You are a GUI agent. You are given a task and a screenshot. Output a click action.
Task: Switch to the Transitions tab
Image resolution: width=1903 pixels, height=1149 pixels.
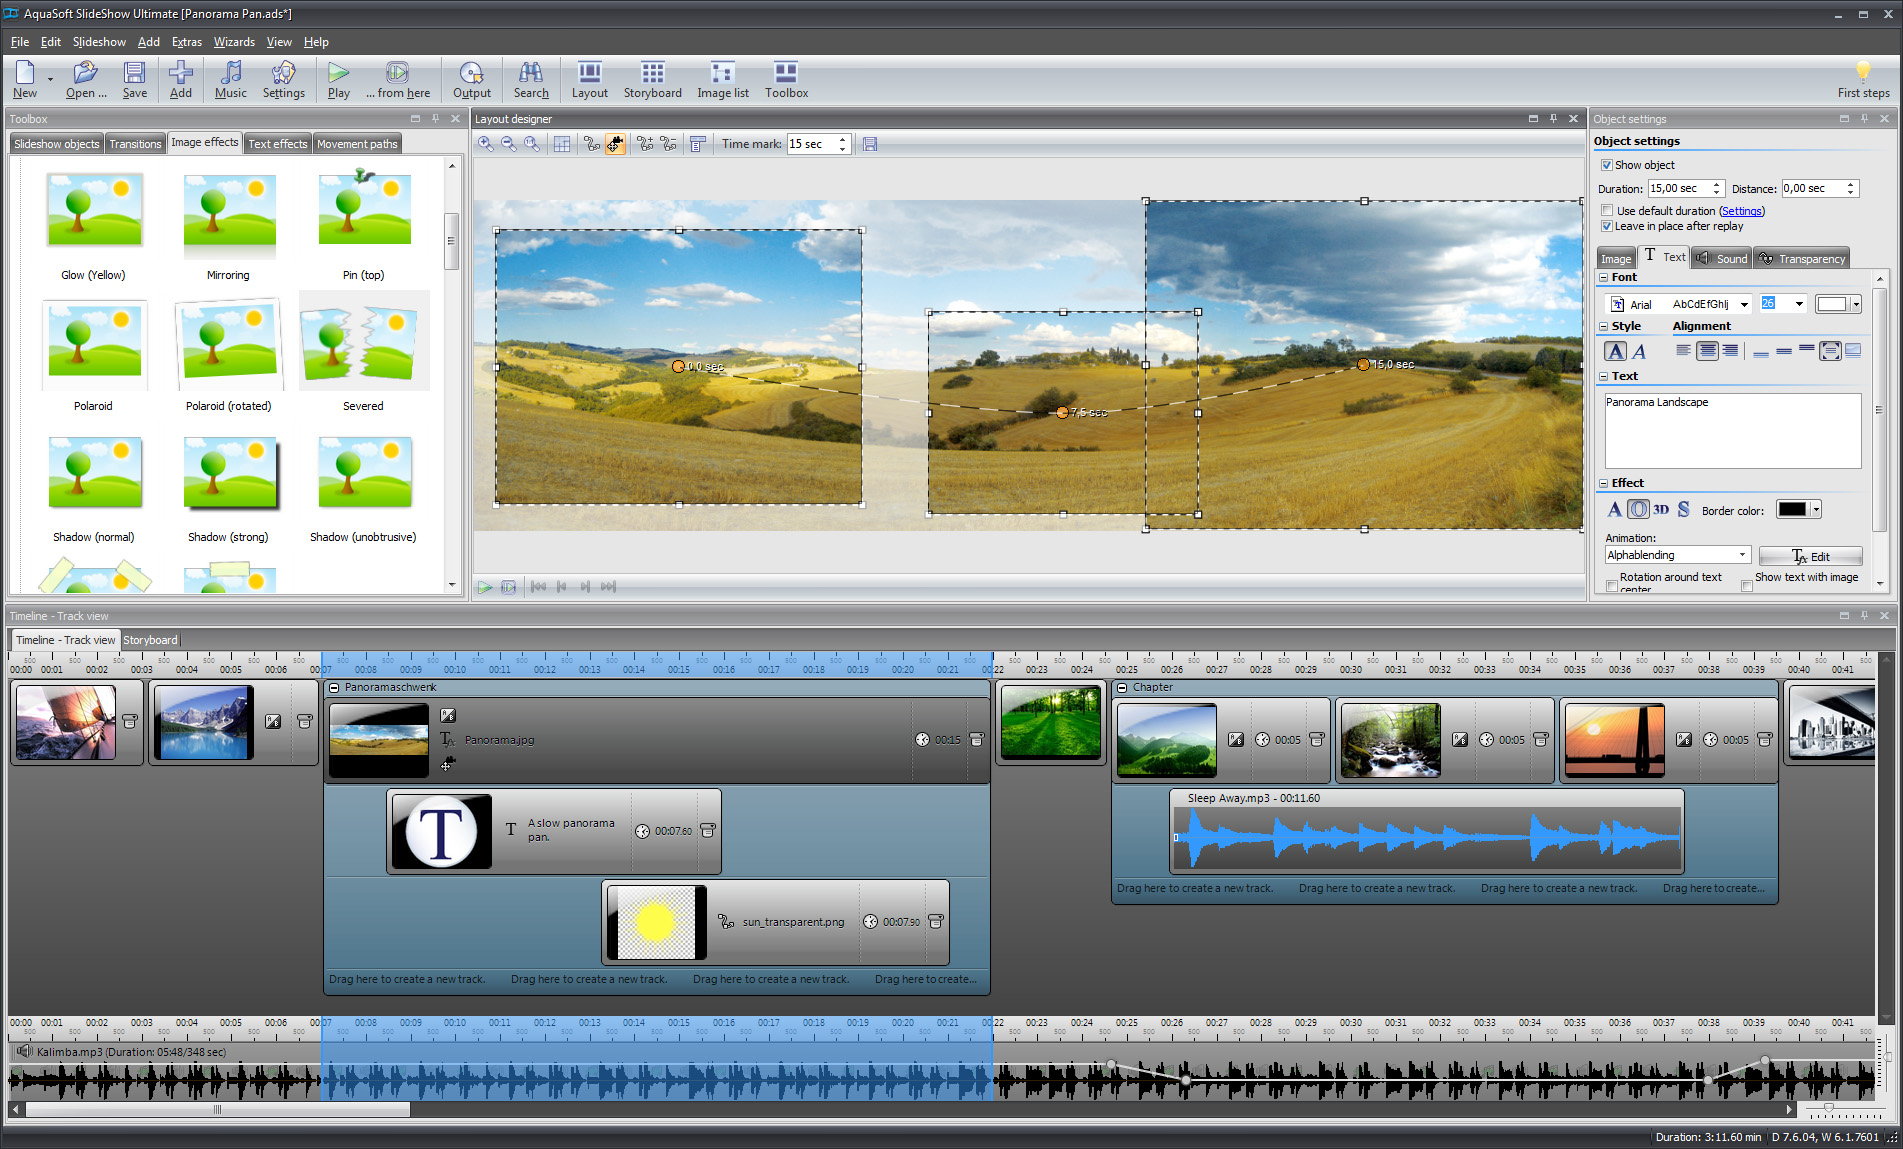coord(135,144)
